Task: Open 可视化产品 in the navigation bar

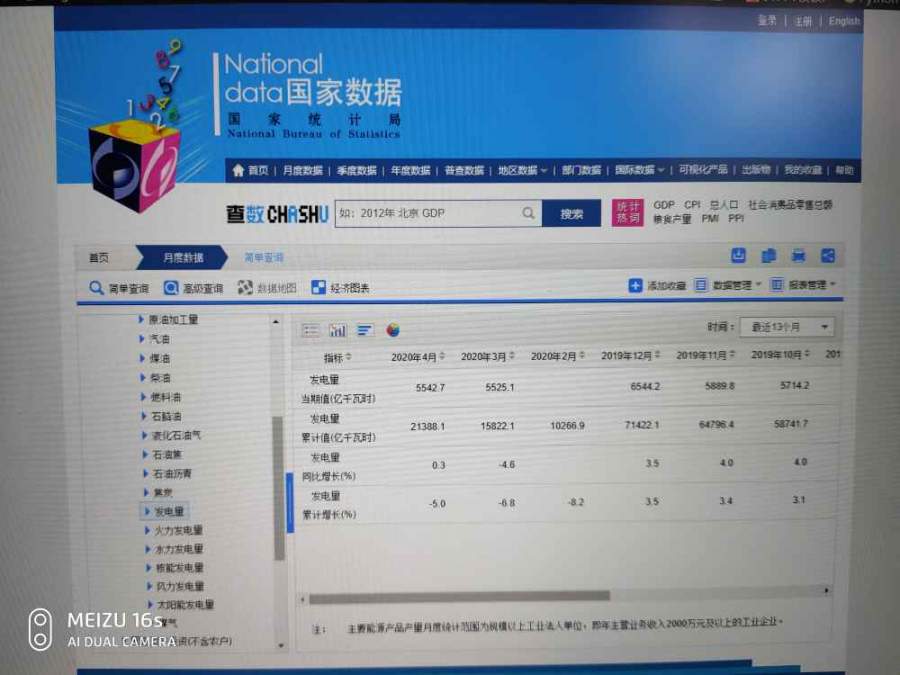Action: pyautogui.click(x=703, y=169)
